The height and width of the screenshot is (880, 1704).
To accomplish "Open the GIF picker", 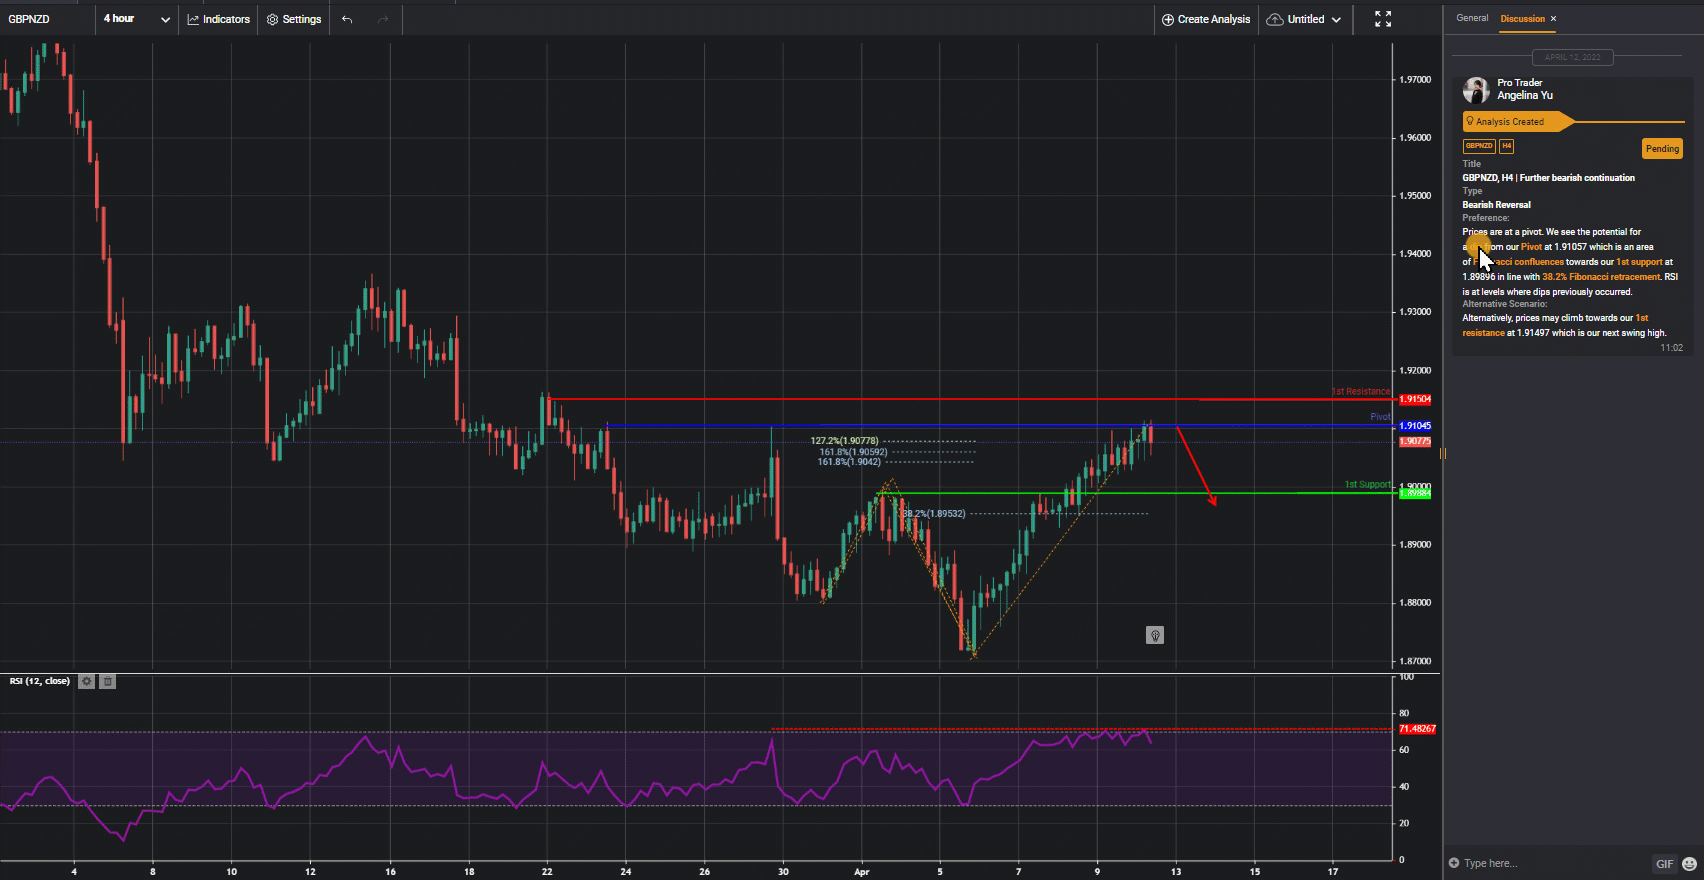I will 1664,864.
